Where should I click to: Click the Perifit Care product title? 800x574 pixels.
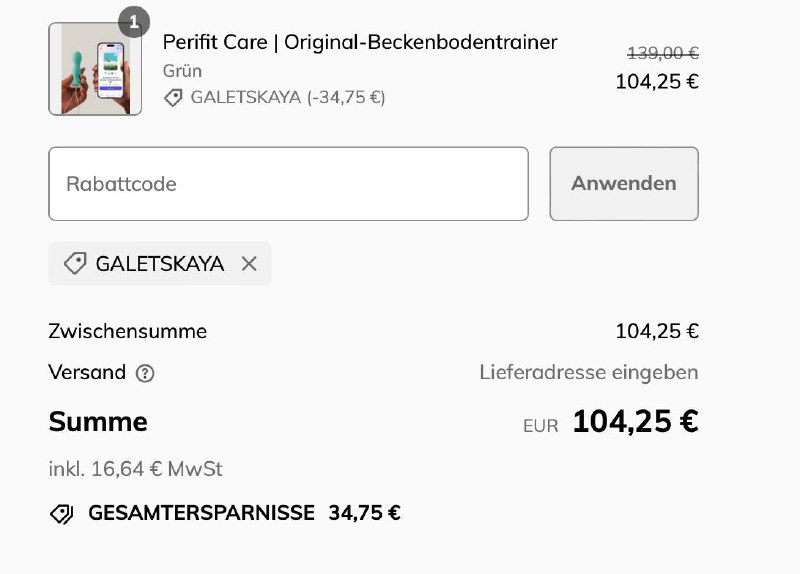coord(360,42)
